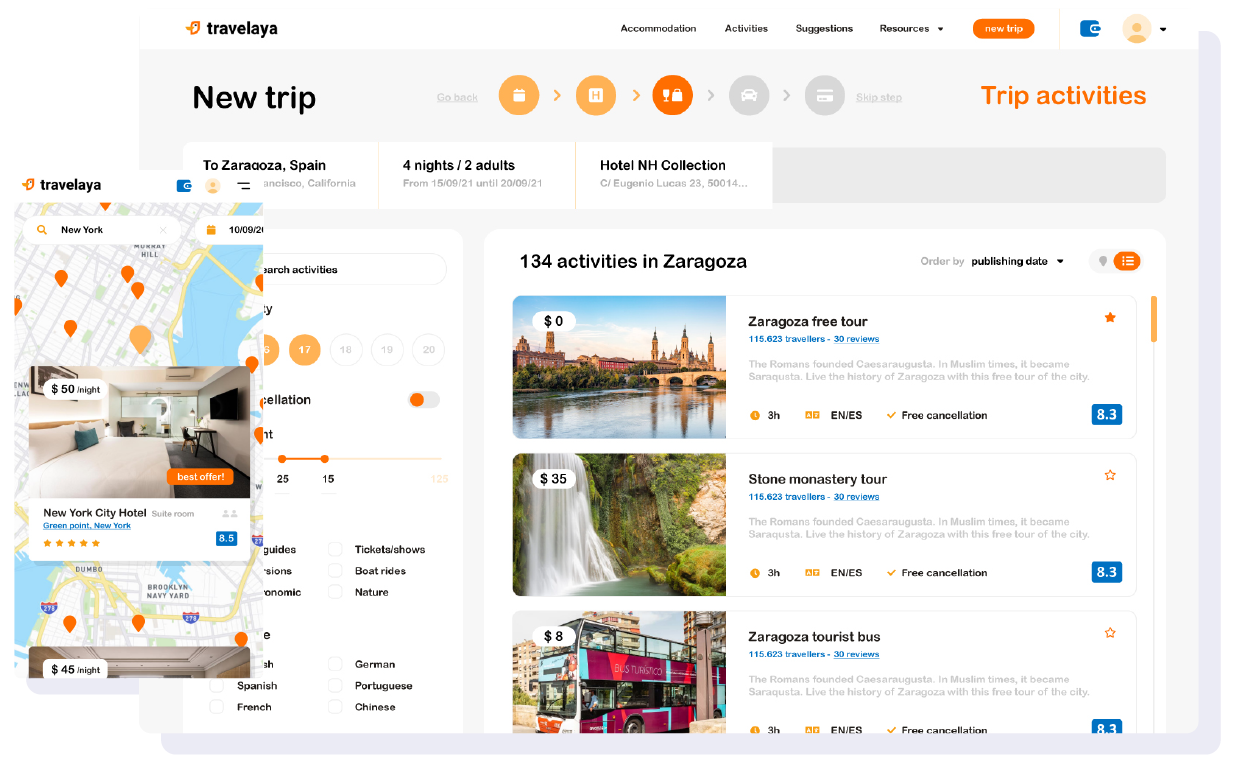Click the activities step shopping icon
The image size is (1234, 764).
(673, 96)
